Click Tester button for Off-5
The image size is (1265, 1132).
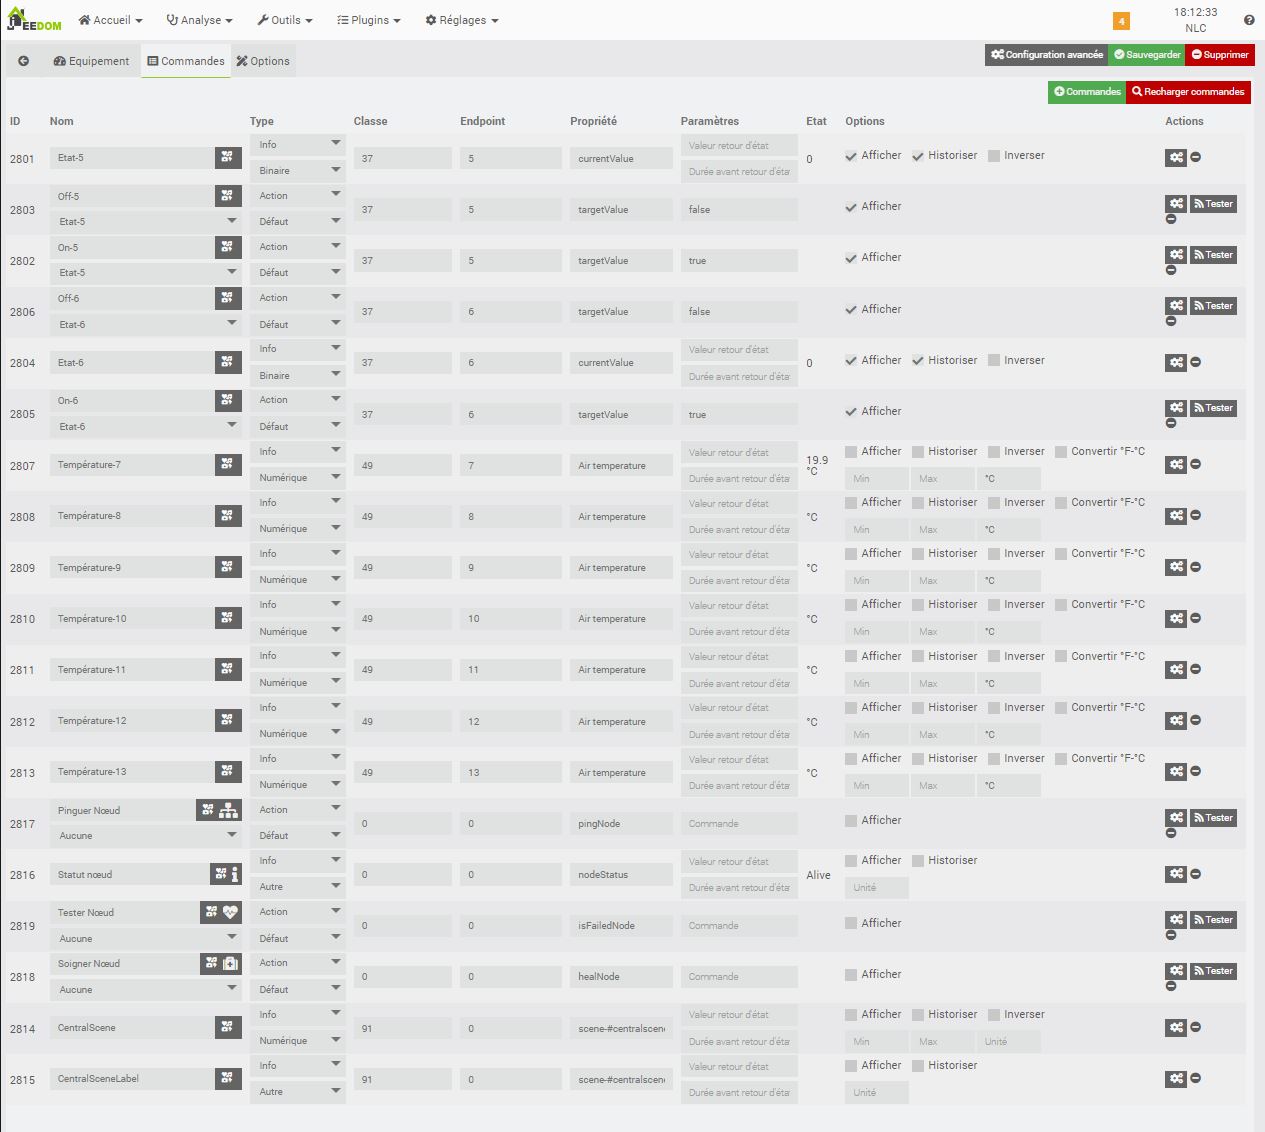click(1213, 204)
